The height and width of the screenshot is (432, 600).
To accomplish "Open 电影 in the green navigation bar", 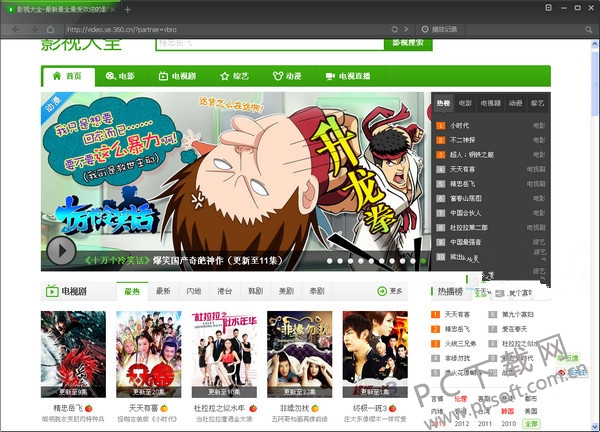I will point(121,76).
